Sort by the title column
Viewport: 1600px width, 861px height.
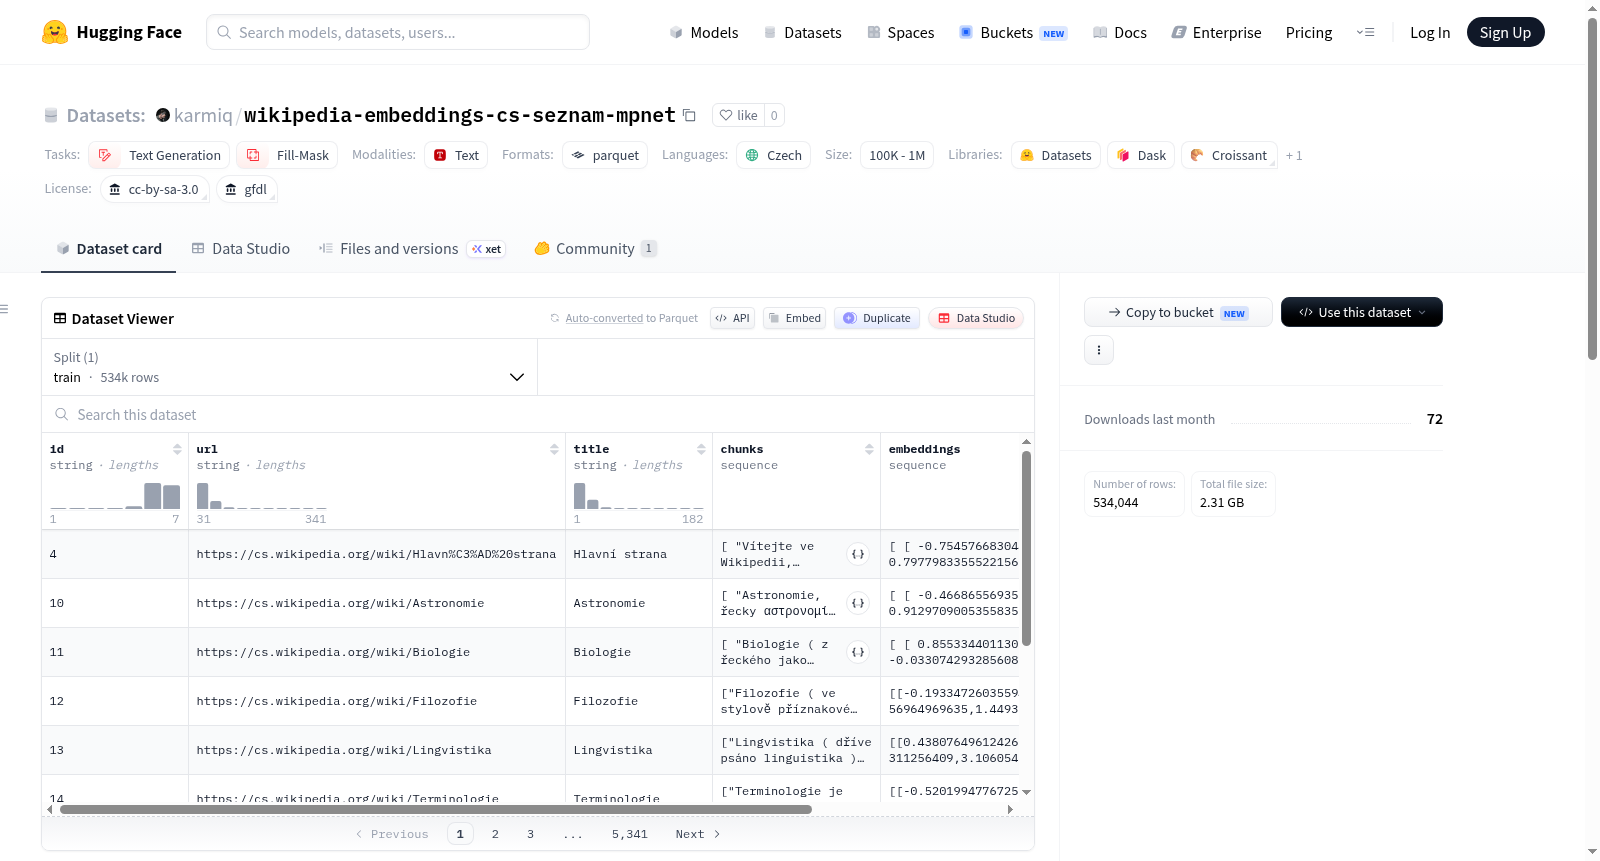(701, 449)
